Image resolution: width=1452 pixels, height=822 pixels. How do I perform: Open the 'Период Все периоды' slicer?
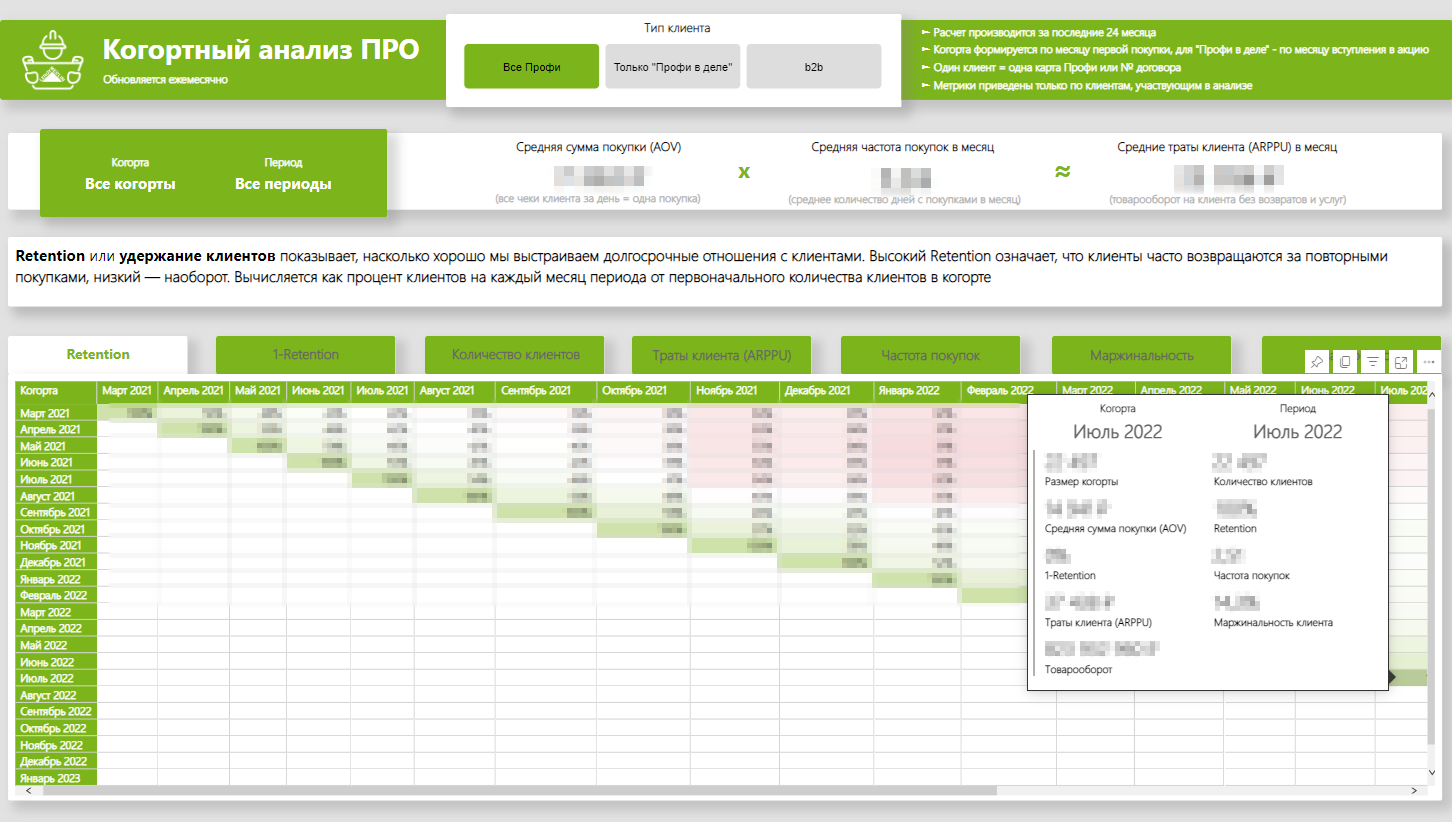[x=283, y=172]
